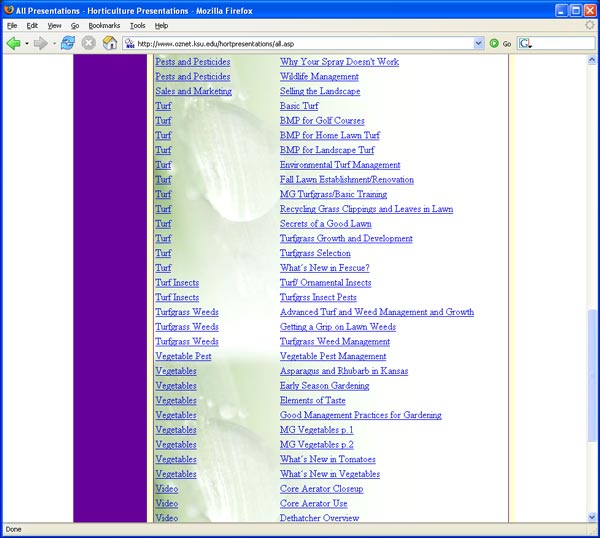Open Advanced Turf and Weed Management link
This screenshot has height=538, width=600.
[x=377, y=312]
